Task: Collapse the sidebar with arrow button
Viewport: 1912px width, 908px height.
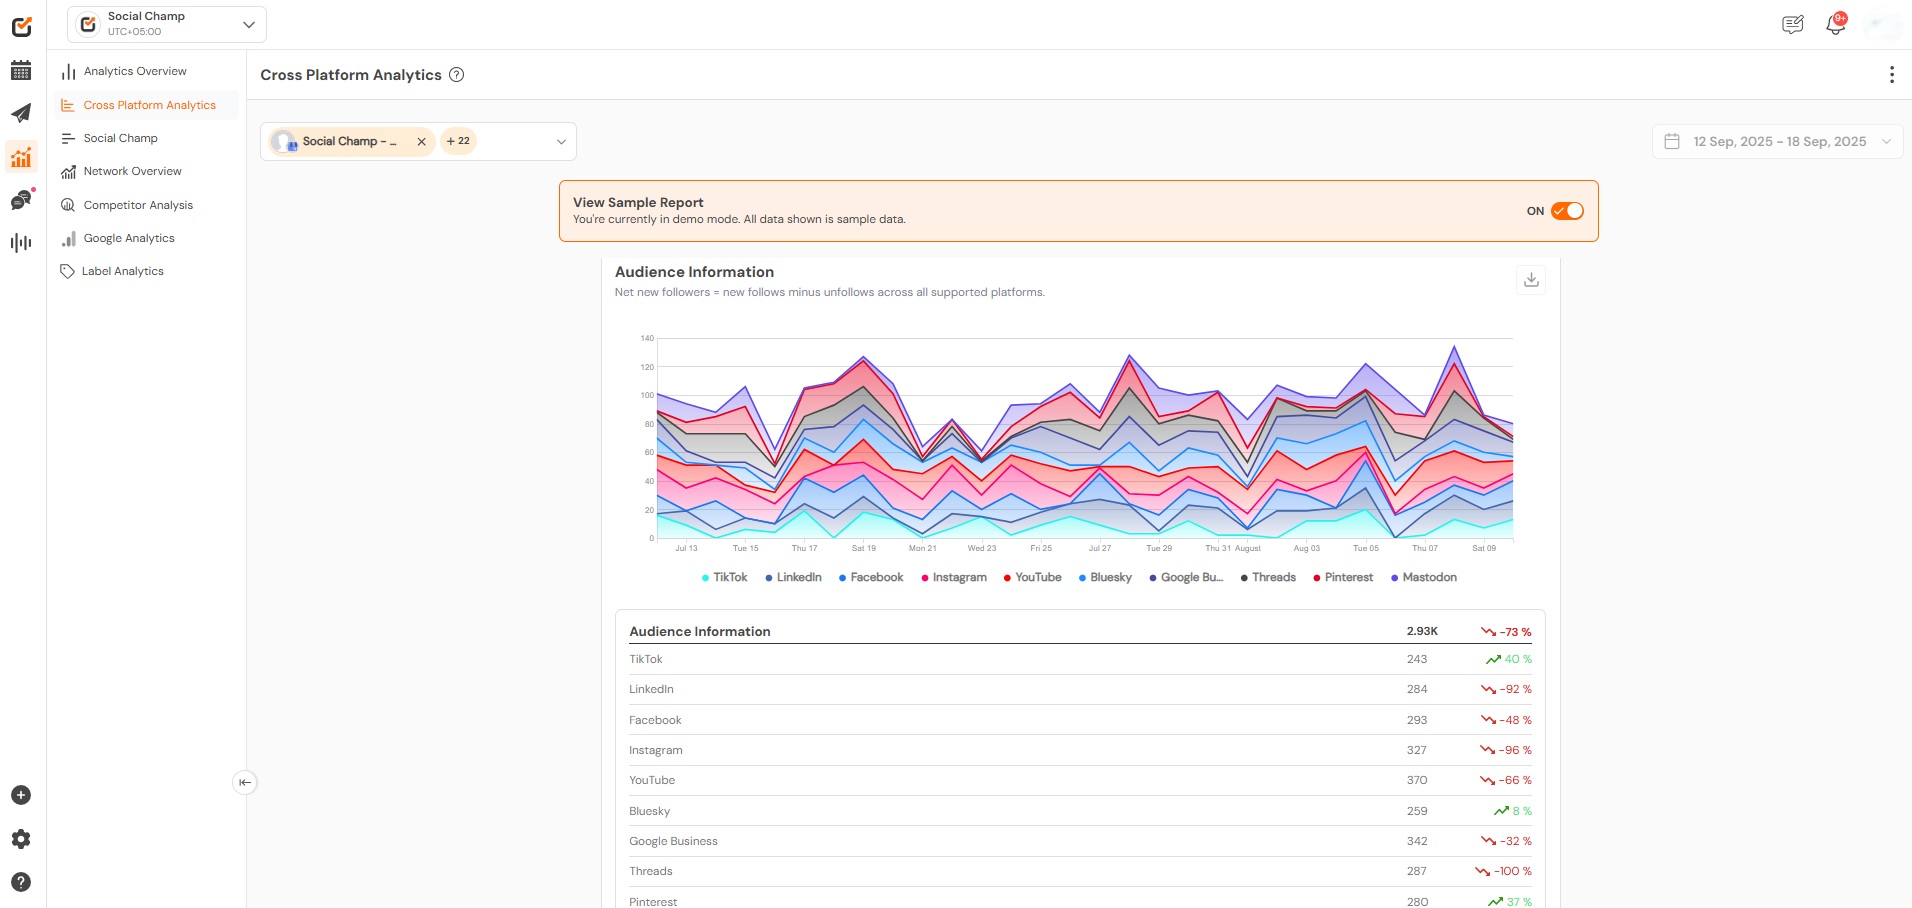Action: pos(245,782)
